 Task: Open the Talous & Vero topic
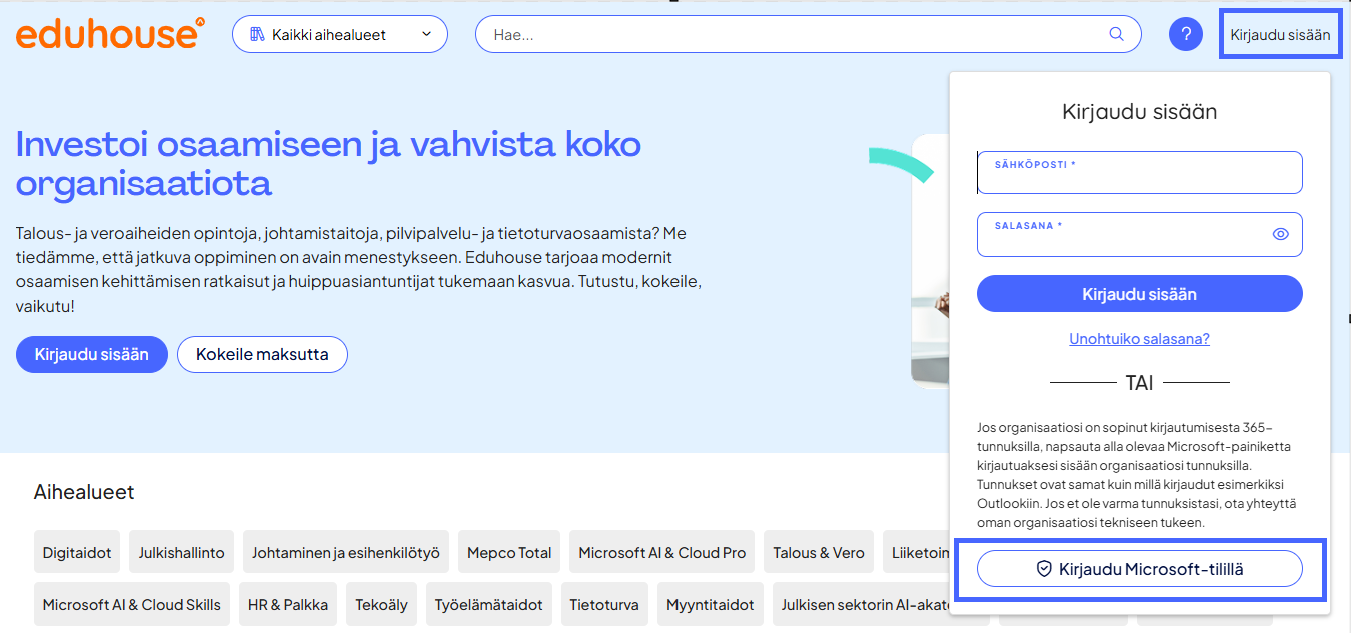pyautogui.click(x=819, y=552)
